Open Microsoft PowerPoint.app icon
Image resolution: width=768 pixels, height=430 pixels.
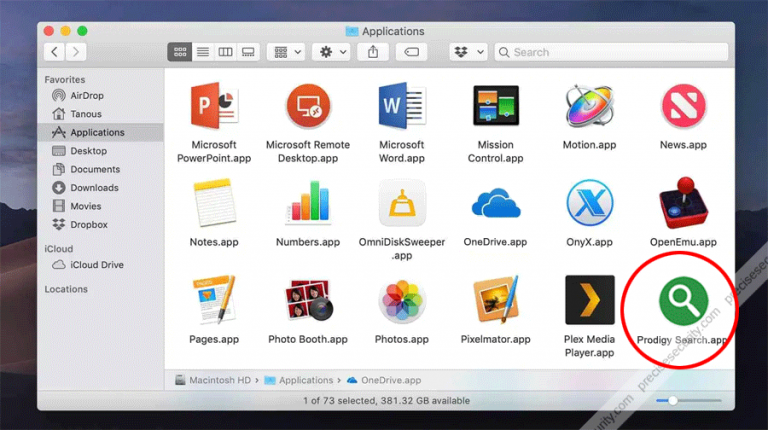point(214,106)
